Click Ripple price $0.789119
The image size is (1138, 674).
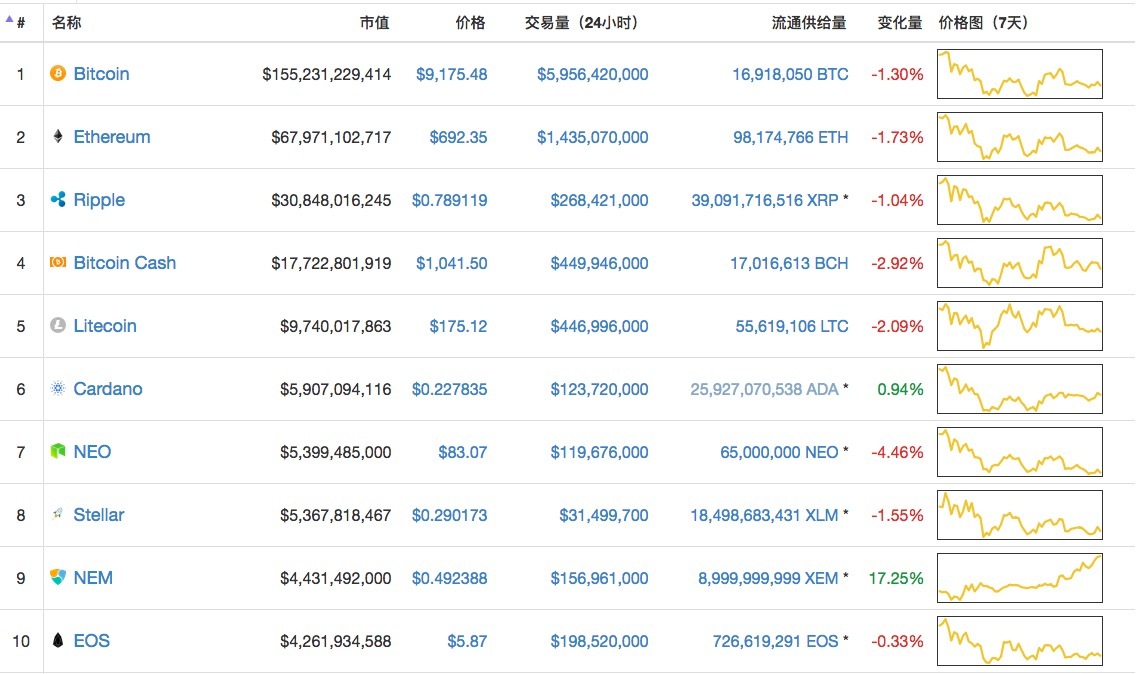pos(449,201)
